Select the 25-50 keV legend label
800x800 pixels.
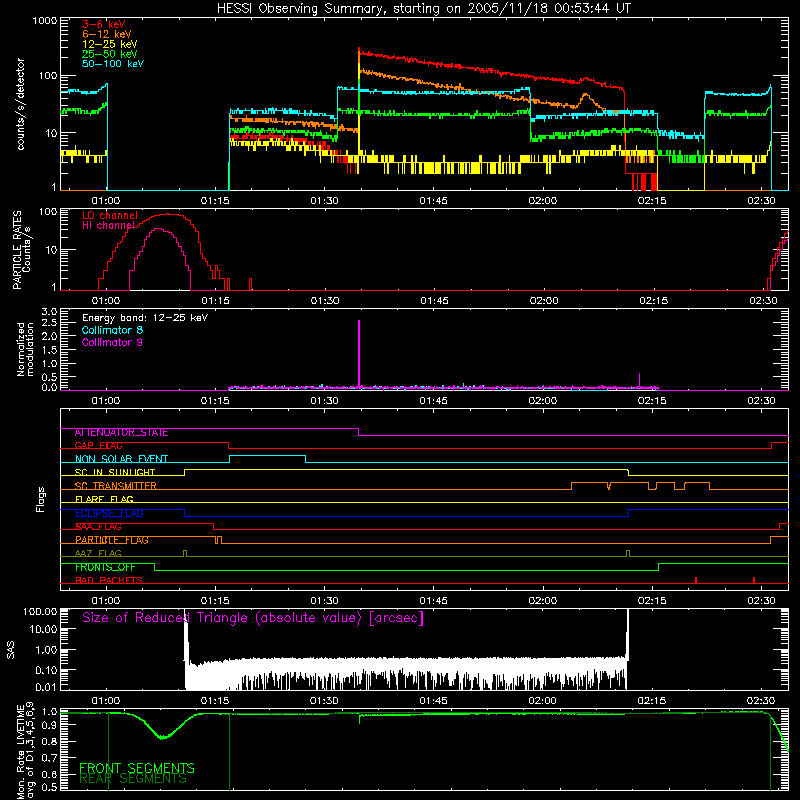coord(110,54)
